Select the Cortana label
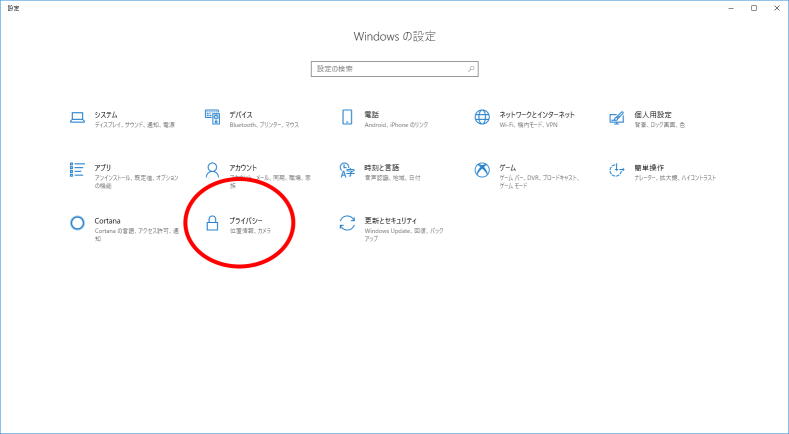This screenshot has height=434, width=789. tap(107, 221)
